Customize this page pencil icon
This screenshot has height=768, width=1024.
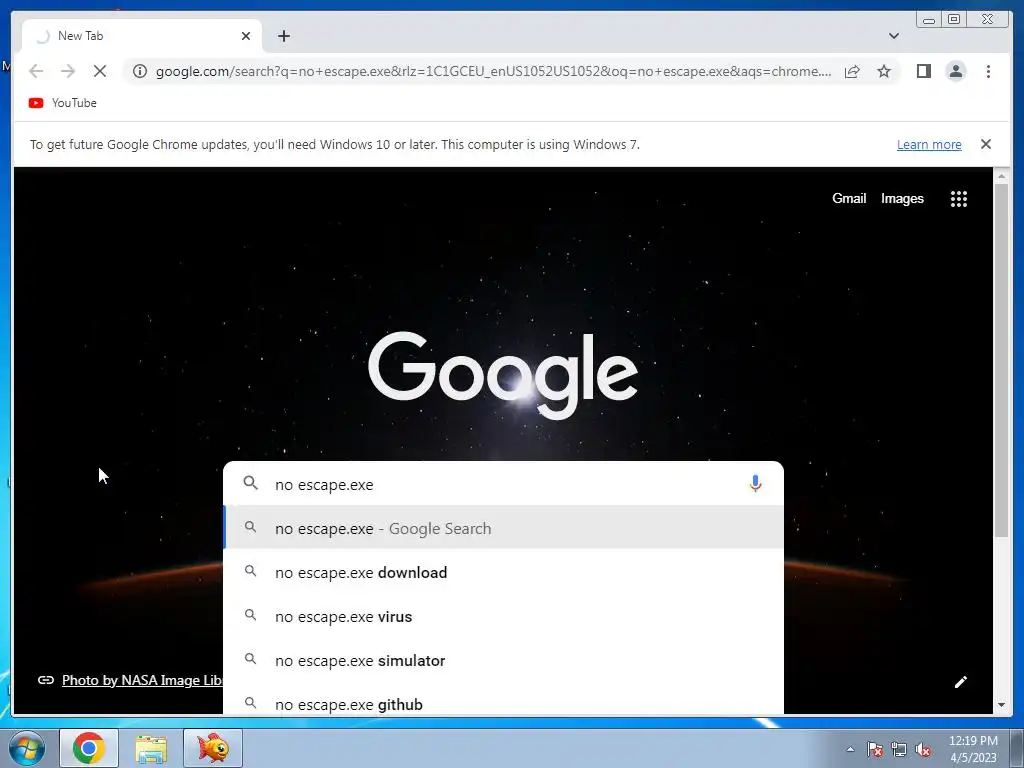(960, 682)
